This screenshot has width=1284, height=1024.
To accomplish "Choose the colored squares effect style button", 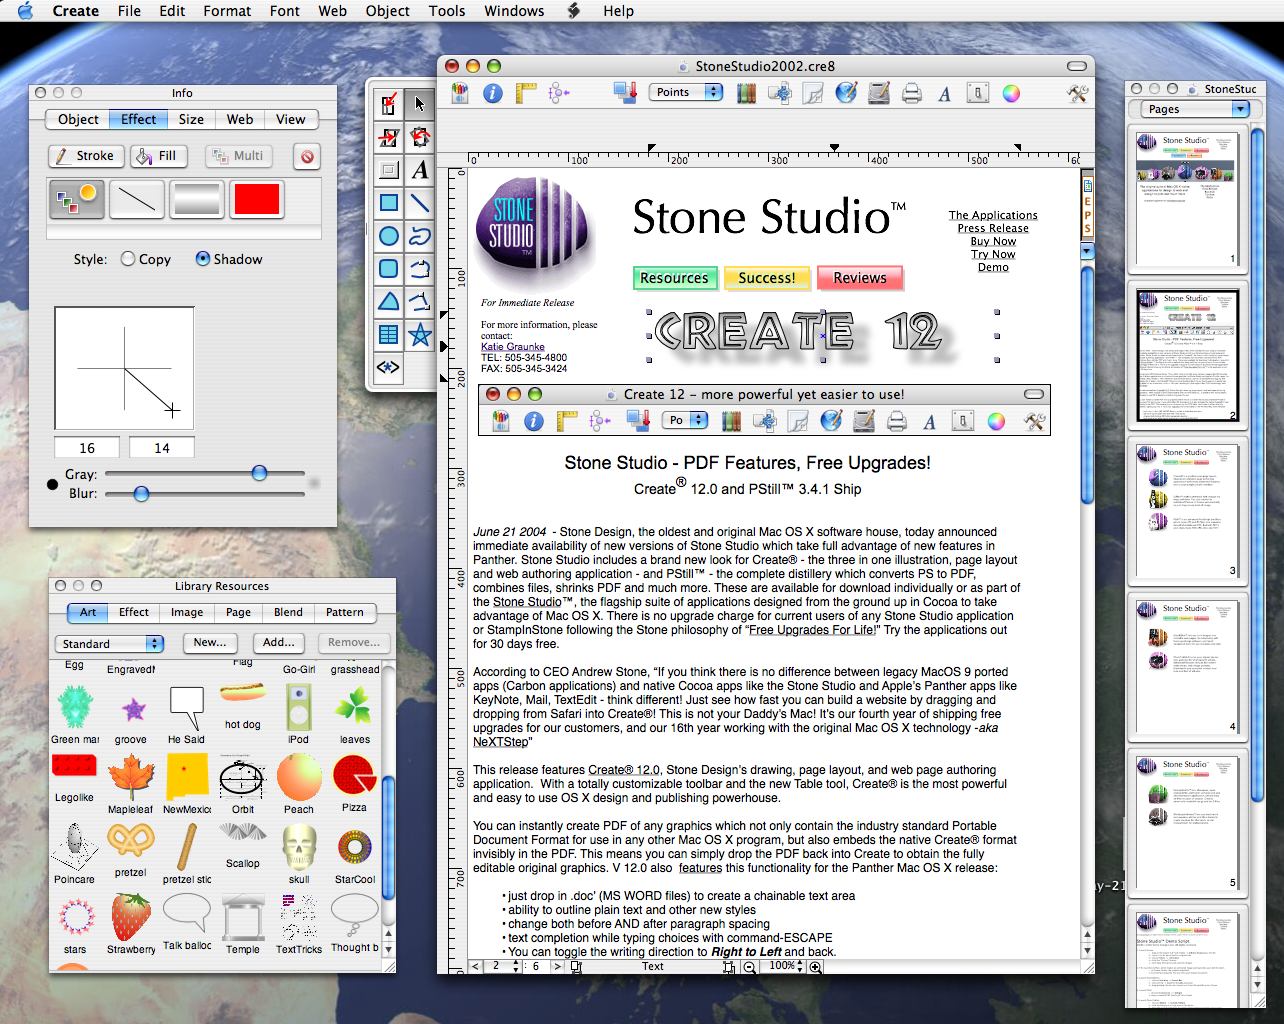I will 77,199.
